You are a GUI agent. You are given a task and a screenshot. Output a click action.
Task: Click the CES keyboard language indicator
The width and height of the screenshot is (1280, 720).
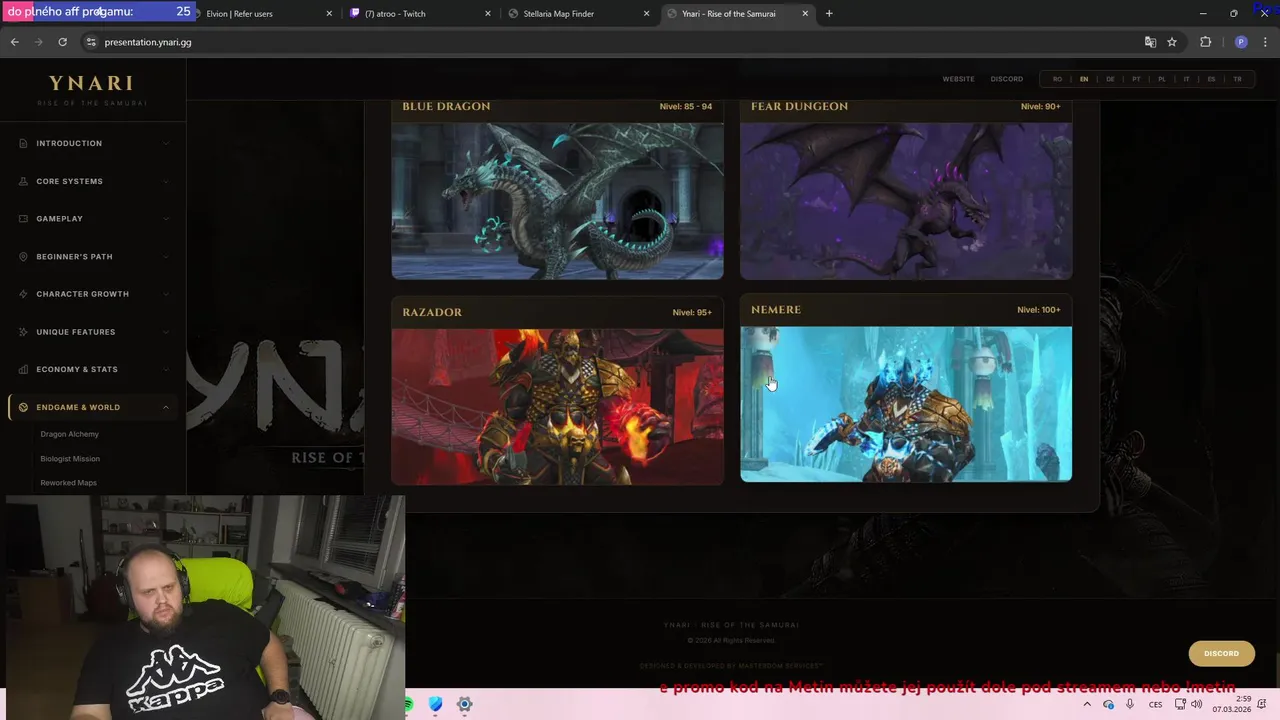[x=1155, y=704]
